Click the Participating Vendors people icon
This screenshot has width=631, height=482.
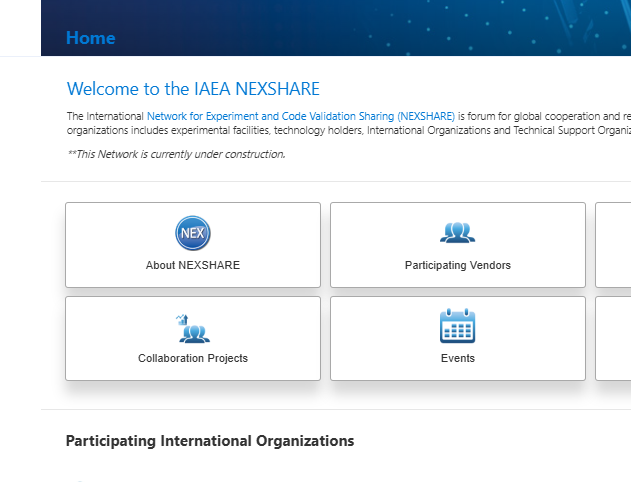pos(458,233)
